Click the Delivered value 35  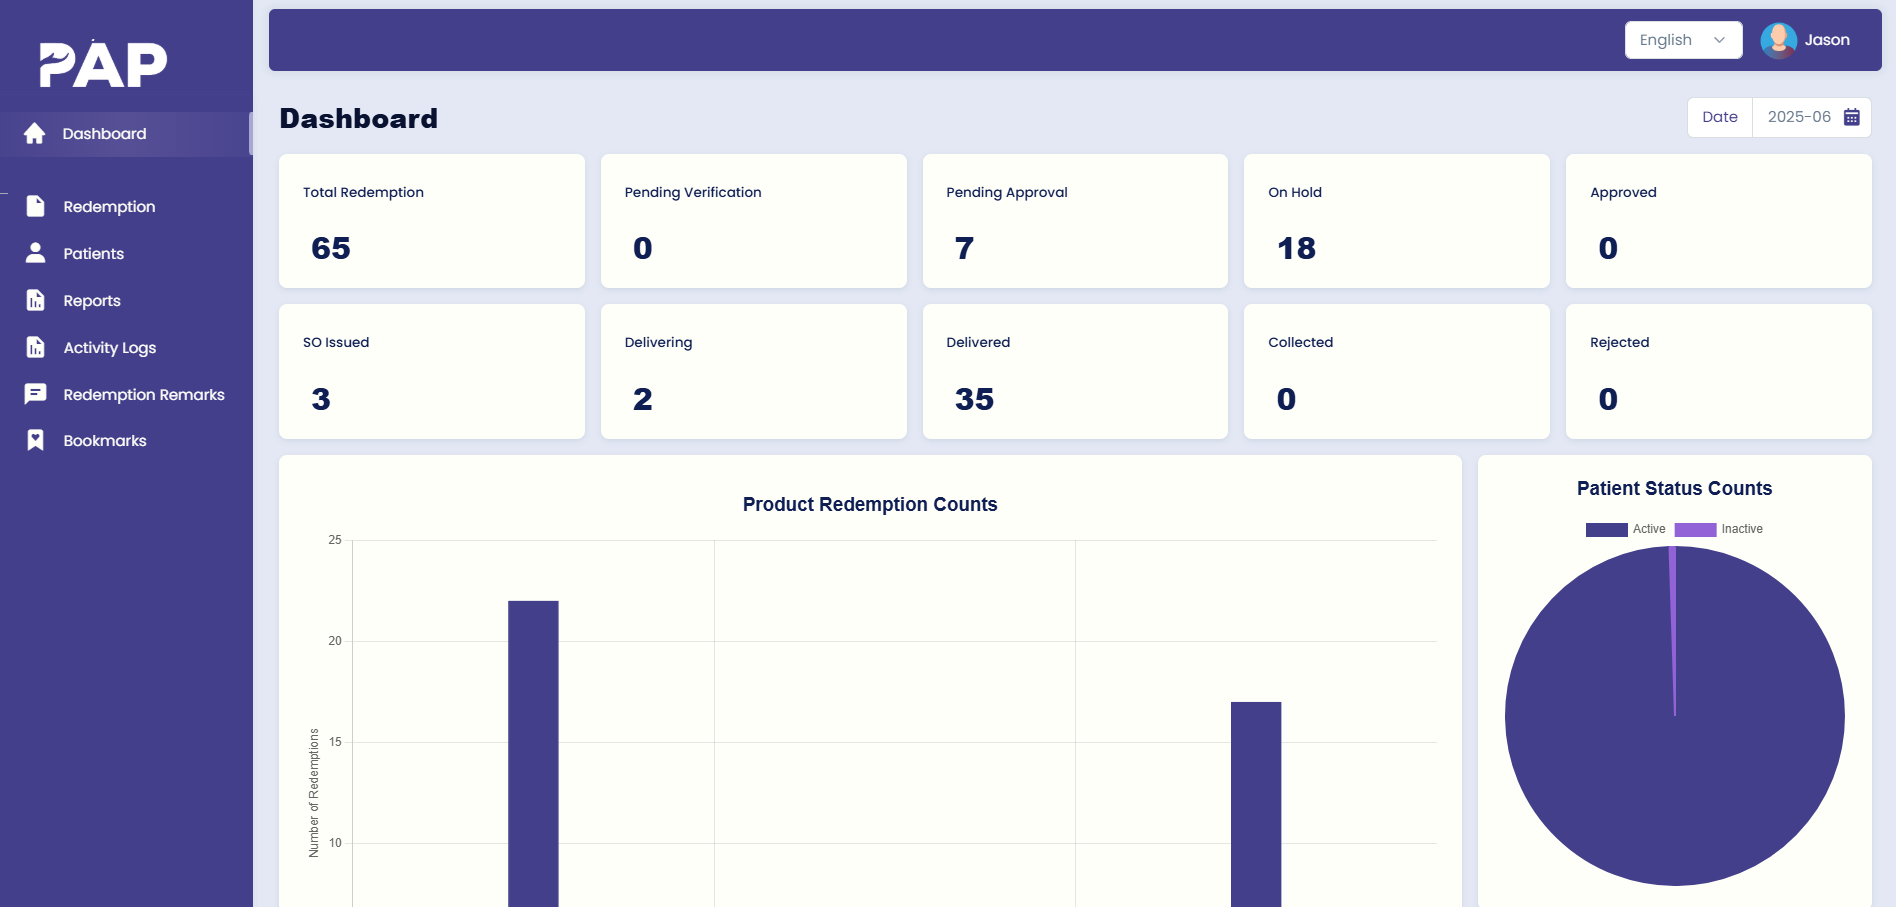tap(975, 399)
